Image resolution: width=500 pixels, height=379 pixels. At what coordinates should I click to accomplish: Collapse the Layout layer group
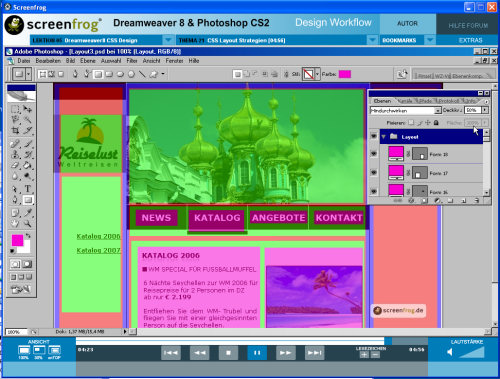tap(383, 137)
